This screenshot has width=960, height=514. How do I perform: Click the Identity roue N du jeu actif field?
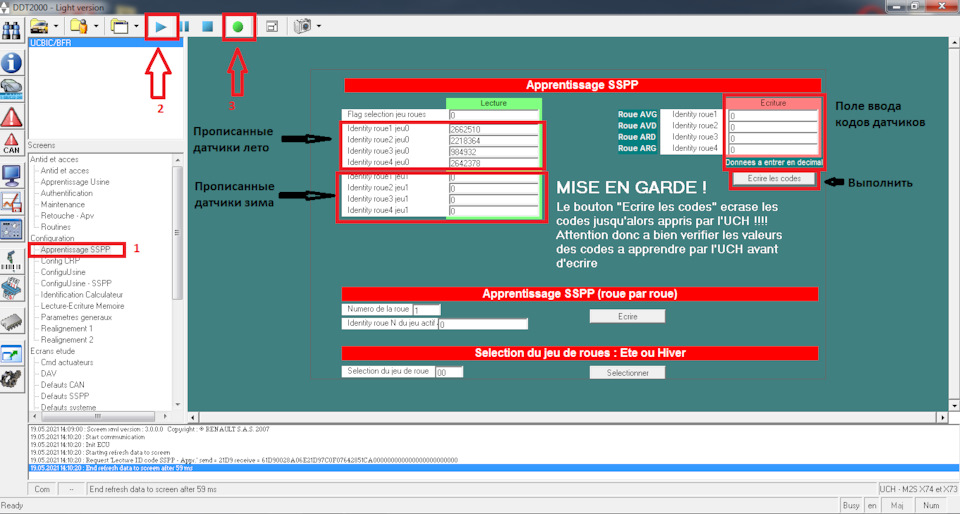[x=483, y=324]
